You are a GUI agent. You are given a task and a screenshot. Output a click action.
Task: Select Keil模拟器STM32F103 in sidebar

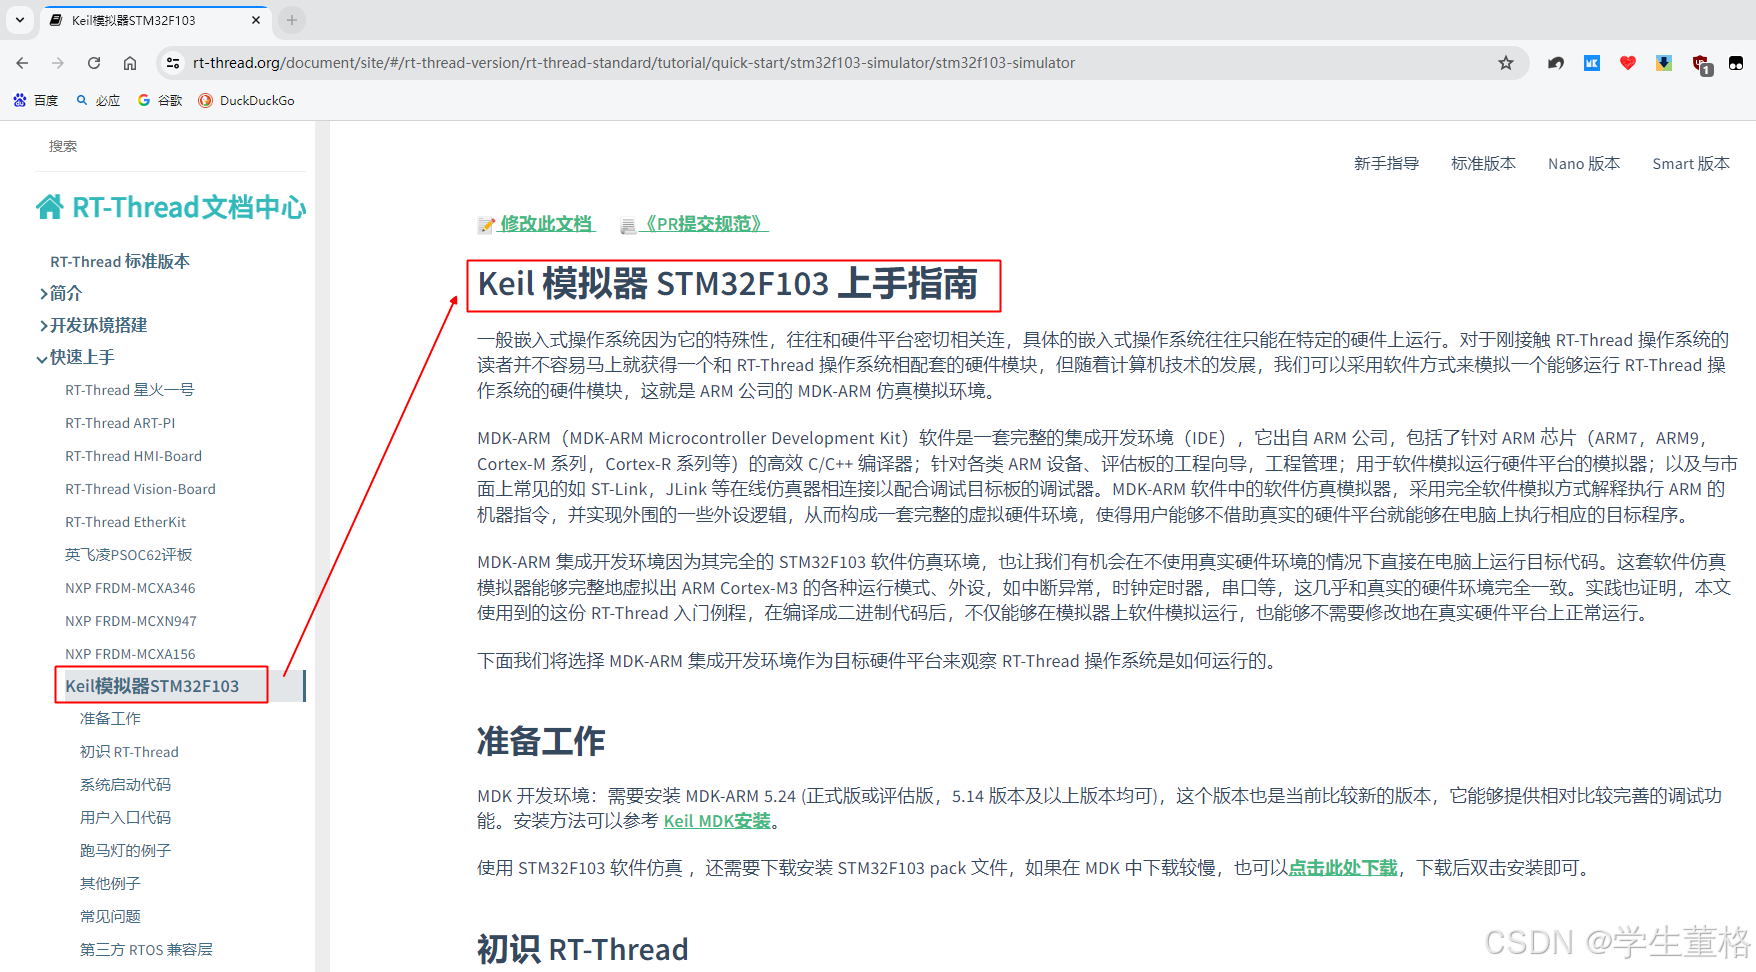pos(152,686)
